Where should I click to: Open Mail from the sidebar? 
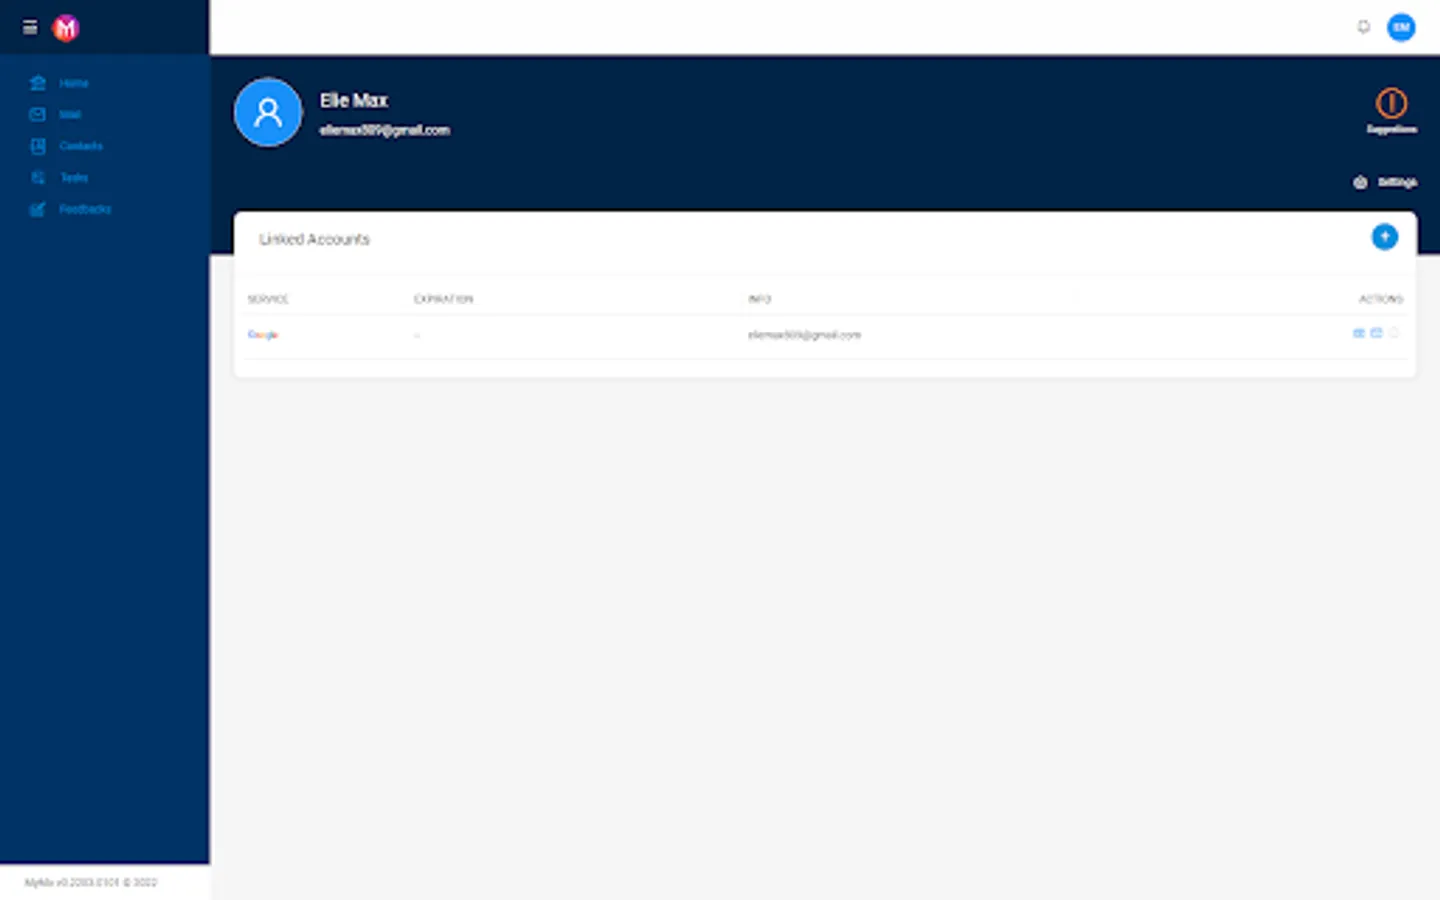pyautogui.click(x=70, y=114)
